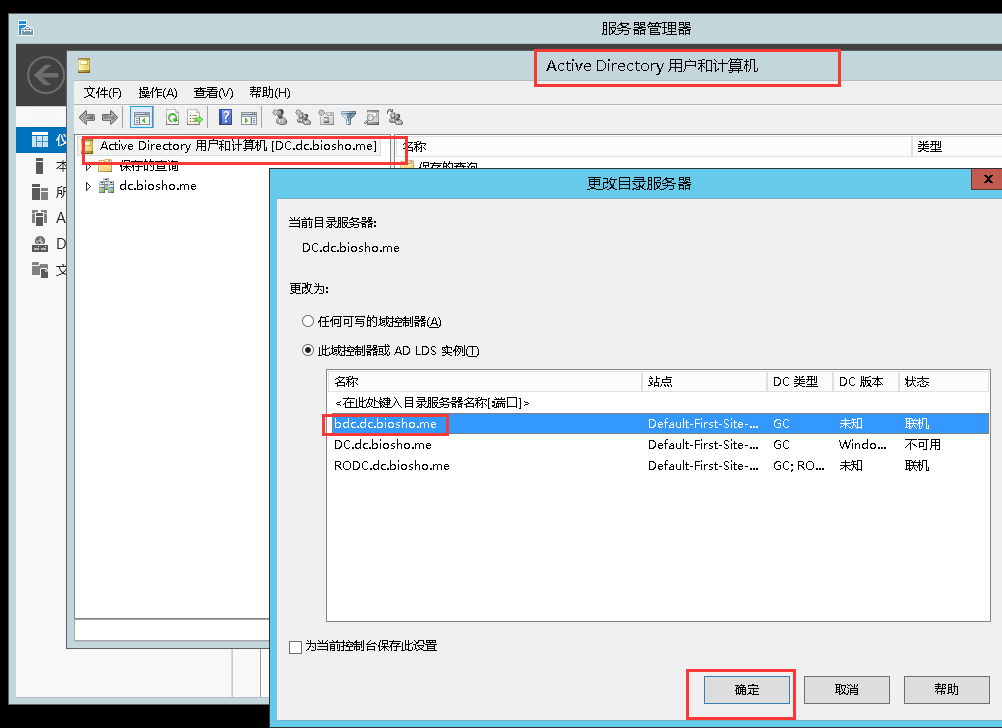Click the 不可用 status cell

tap(923, 445)
